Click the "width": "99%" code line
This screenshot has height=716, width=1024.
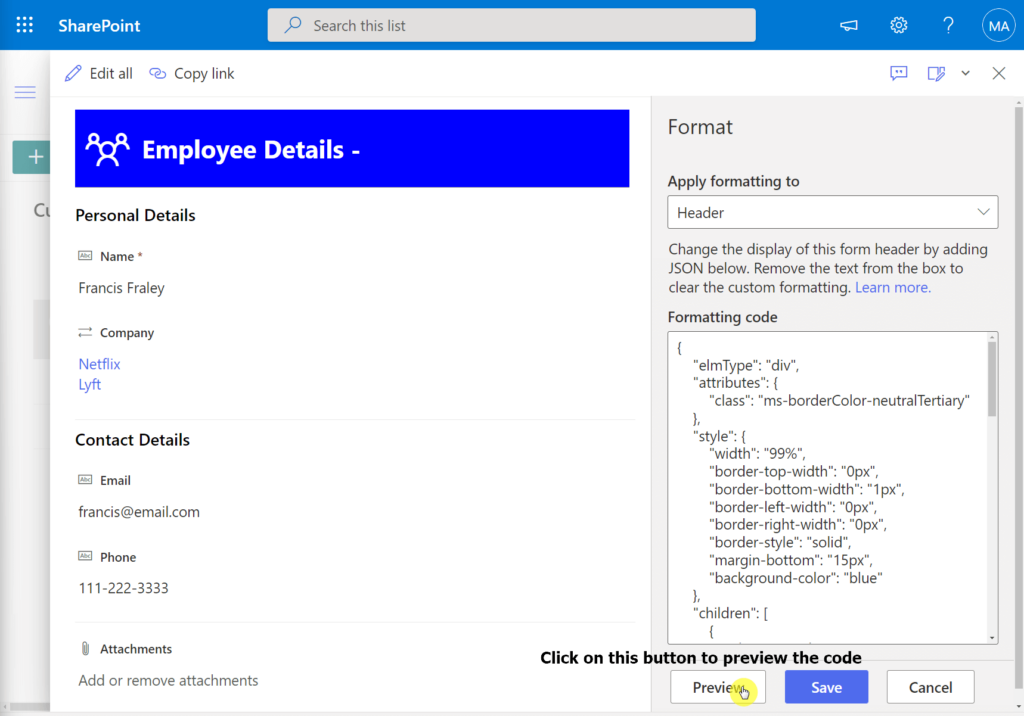tap(757, 454)
